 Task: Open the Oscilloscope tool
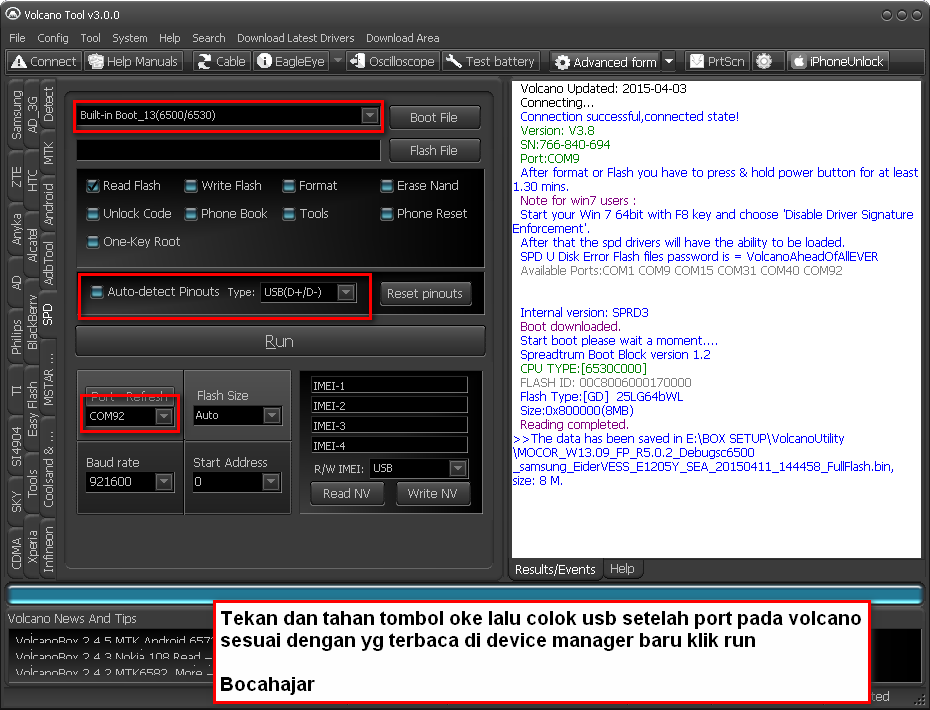[x=393, y=61]
